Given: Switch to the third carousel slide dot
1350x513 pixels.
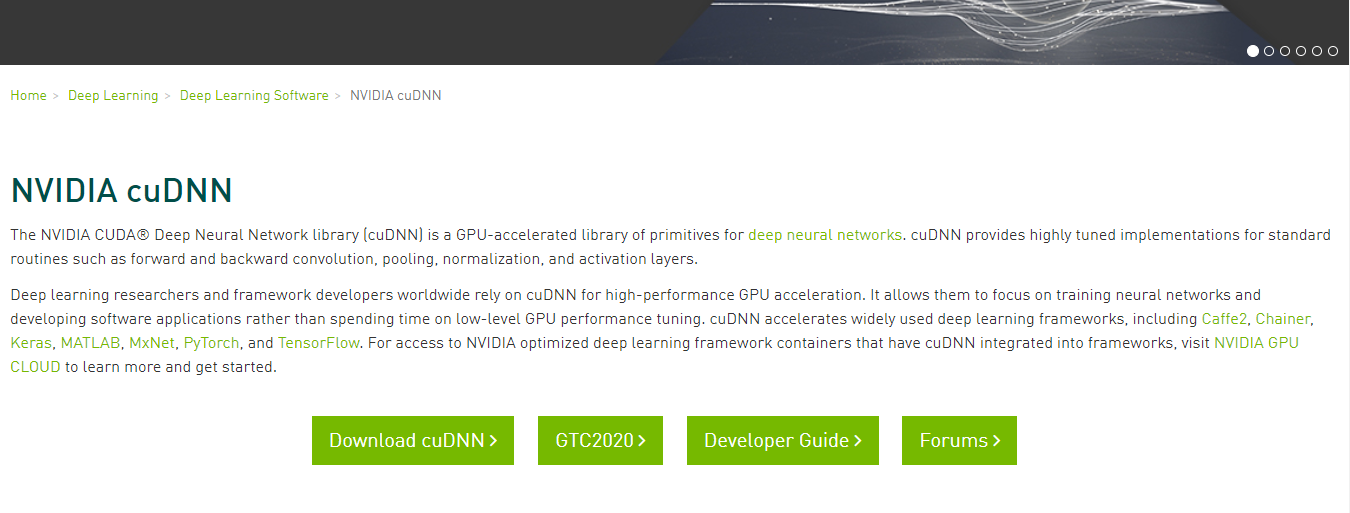Looking at the screenshot, I should click(1285, 51).
